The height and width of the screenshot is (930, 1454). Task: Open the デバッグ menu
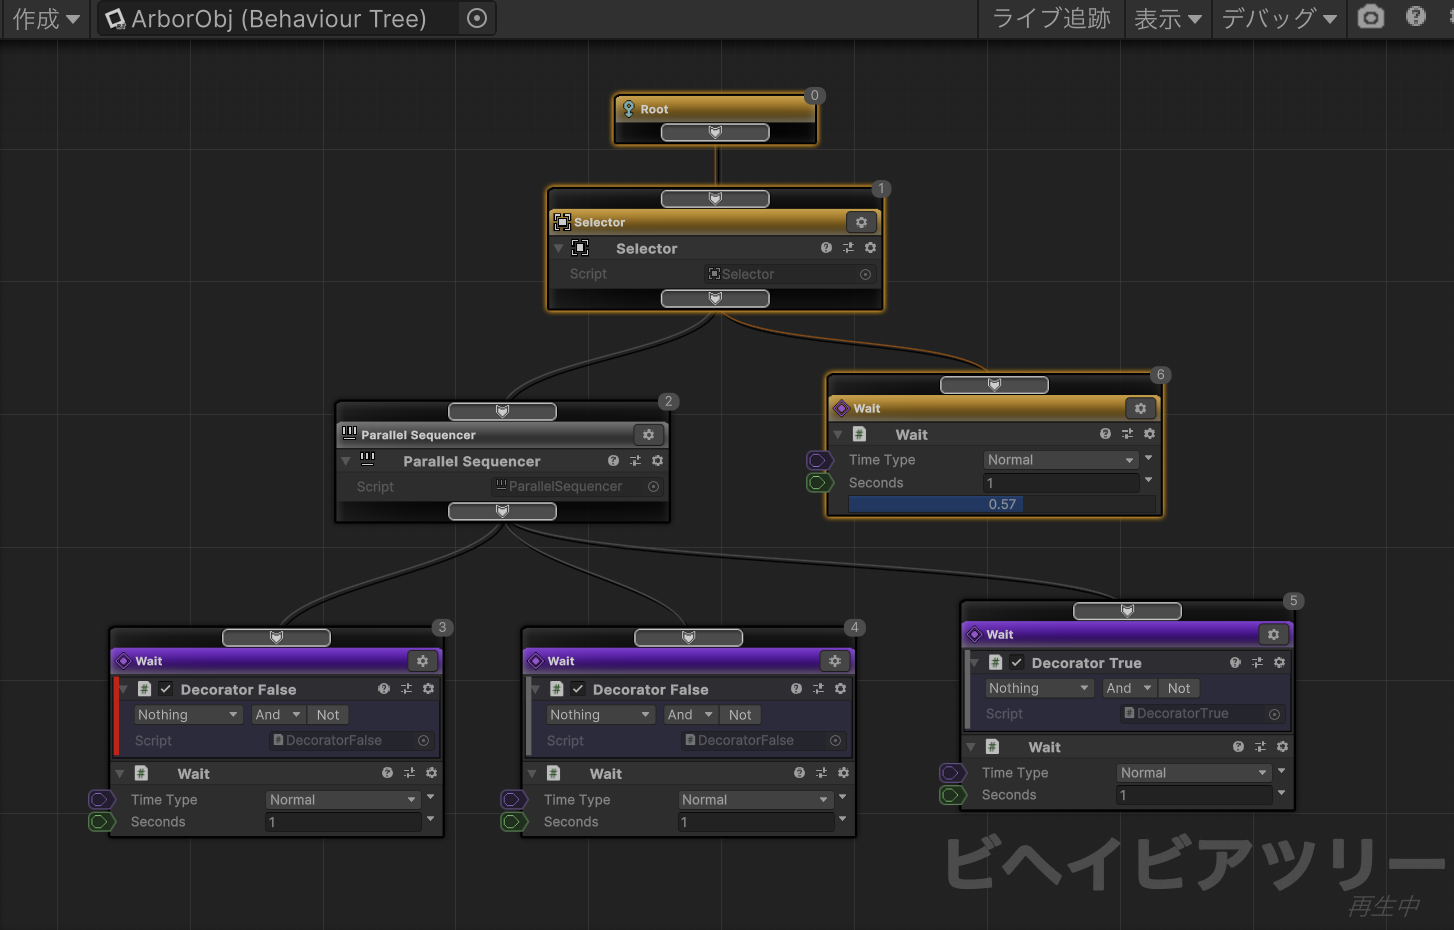[1278, 18]
